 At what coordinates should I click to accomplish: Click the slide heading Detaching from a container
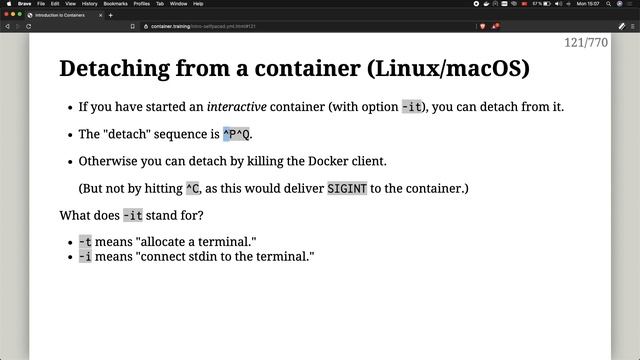click(294, 68)
